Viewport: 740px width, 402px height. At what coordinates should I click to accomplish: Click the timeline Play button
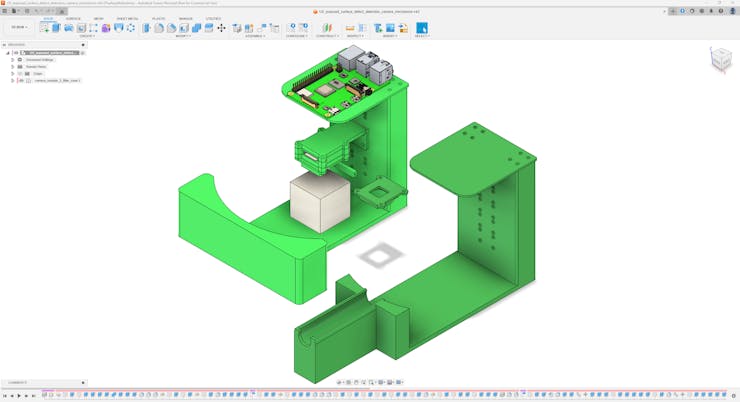pos(19,396)
